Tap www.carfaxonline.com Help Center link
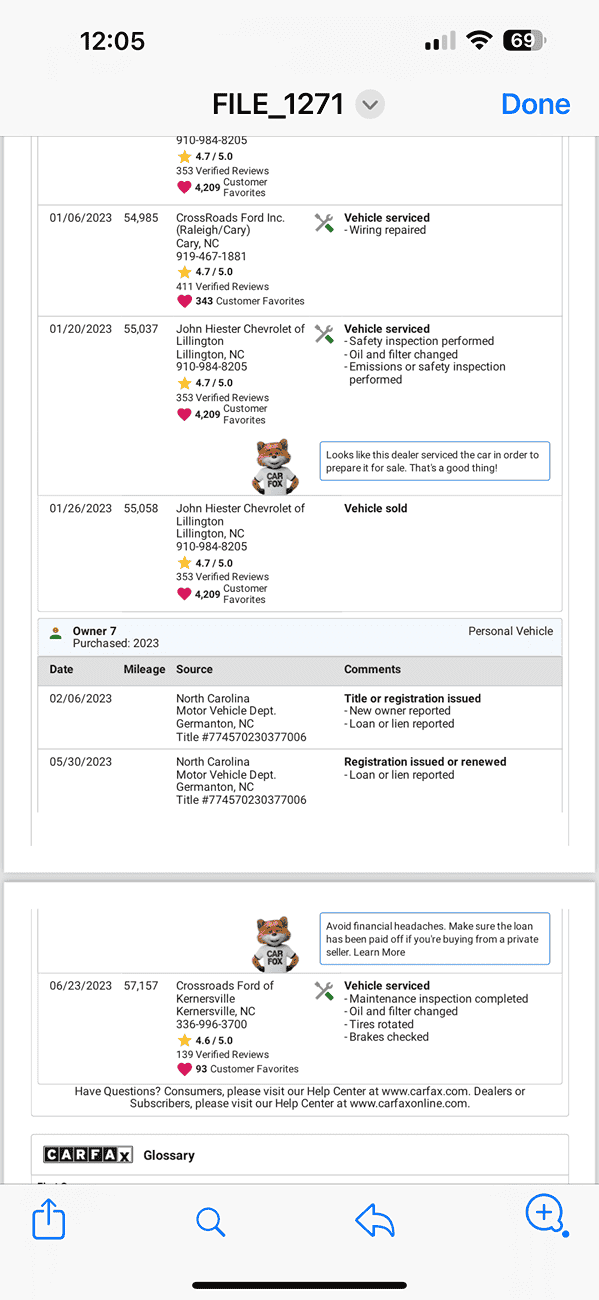 [x=408, y=1104]
